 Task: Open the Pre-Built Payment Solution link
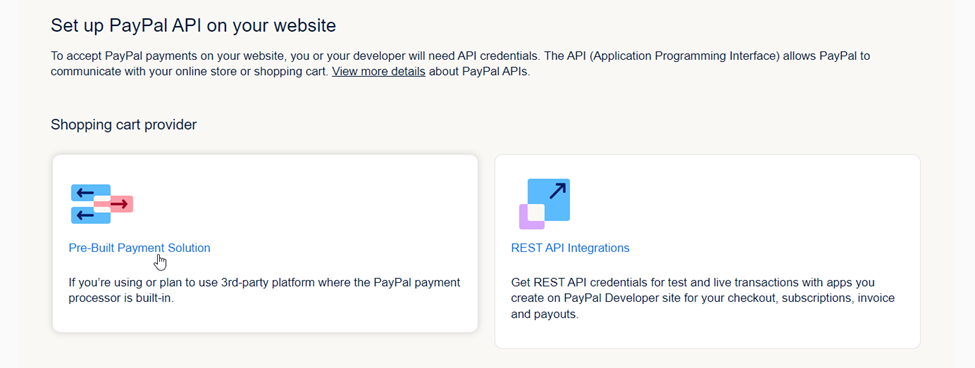pyautogui.click(x=139, y=247)
